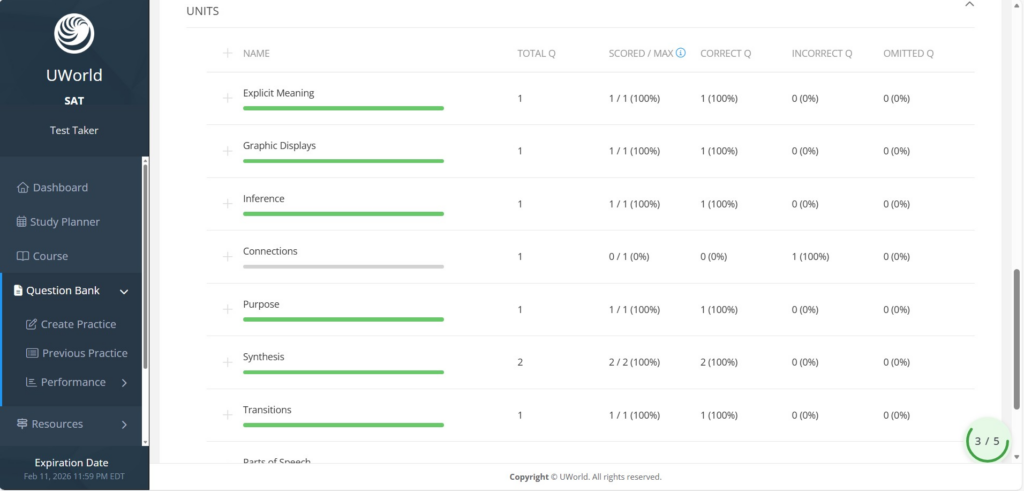Image resolution: width=1024 pixels, height=491 pixels.
Task: Click the 3 / 5 progress circle
Action: coord(987,441)
